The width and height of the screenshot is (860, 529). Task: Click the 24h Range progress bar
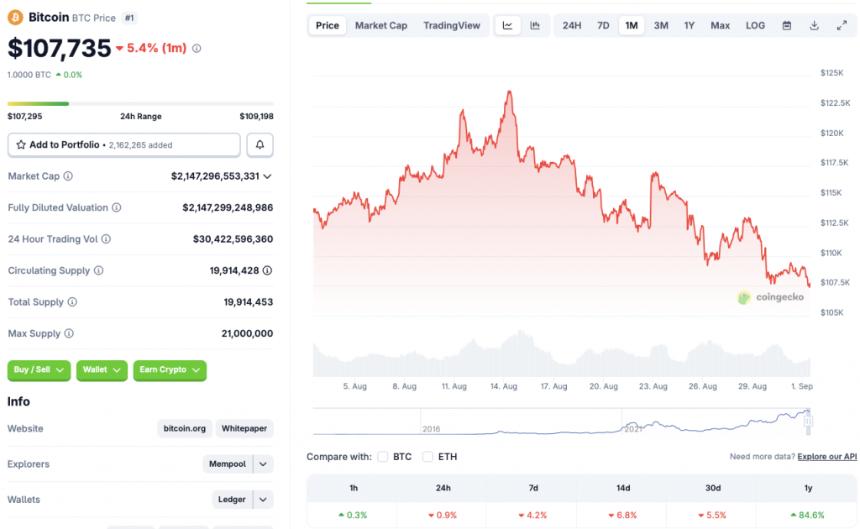click(140, 103)
